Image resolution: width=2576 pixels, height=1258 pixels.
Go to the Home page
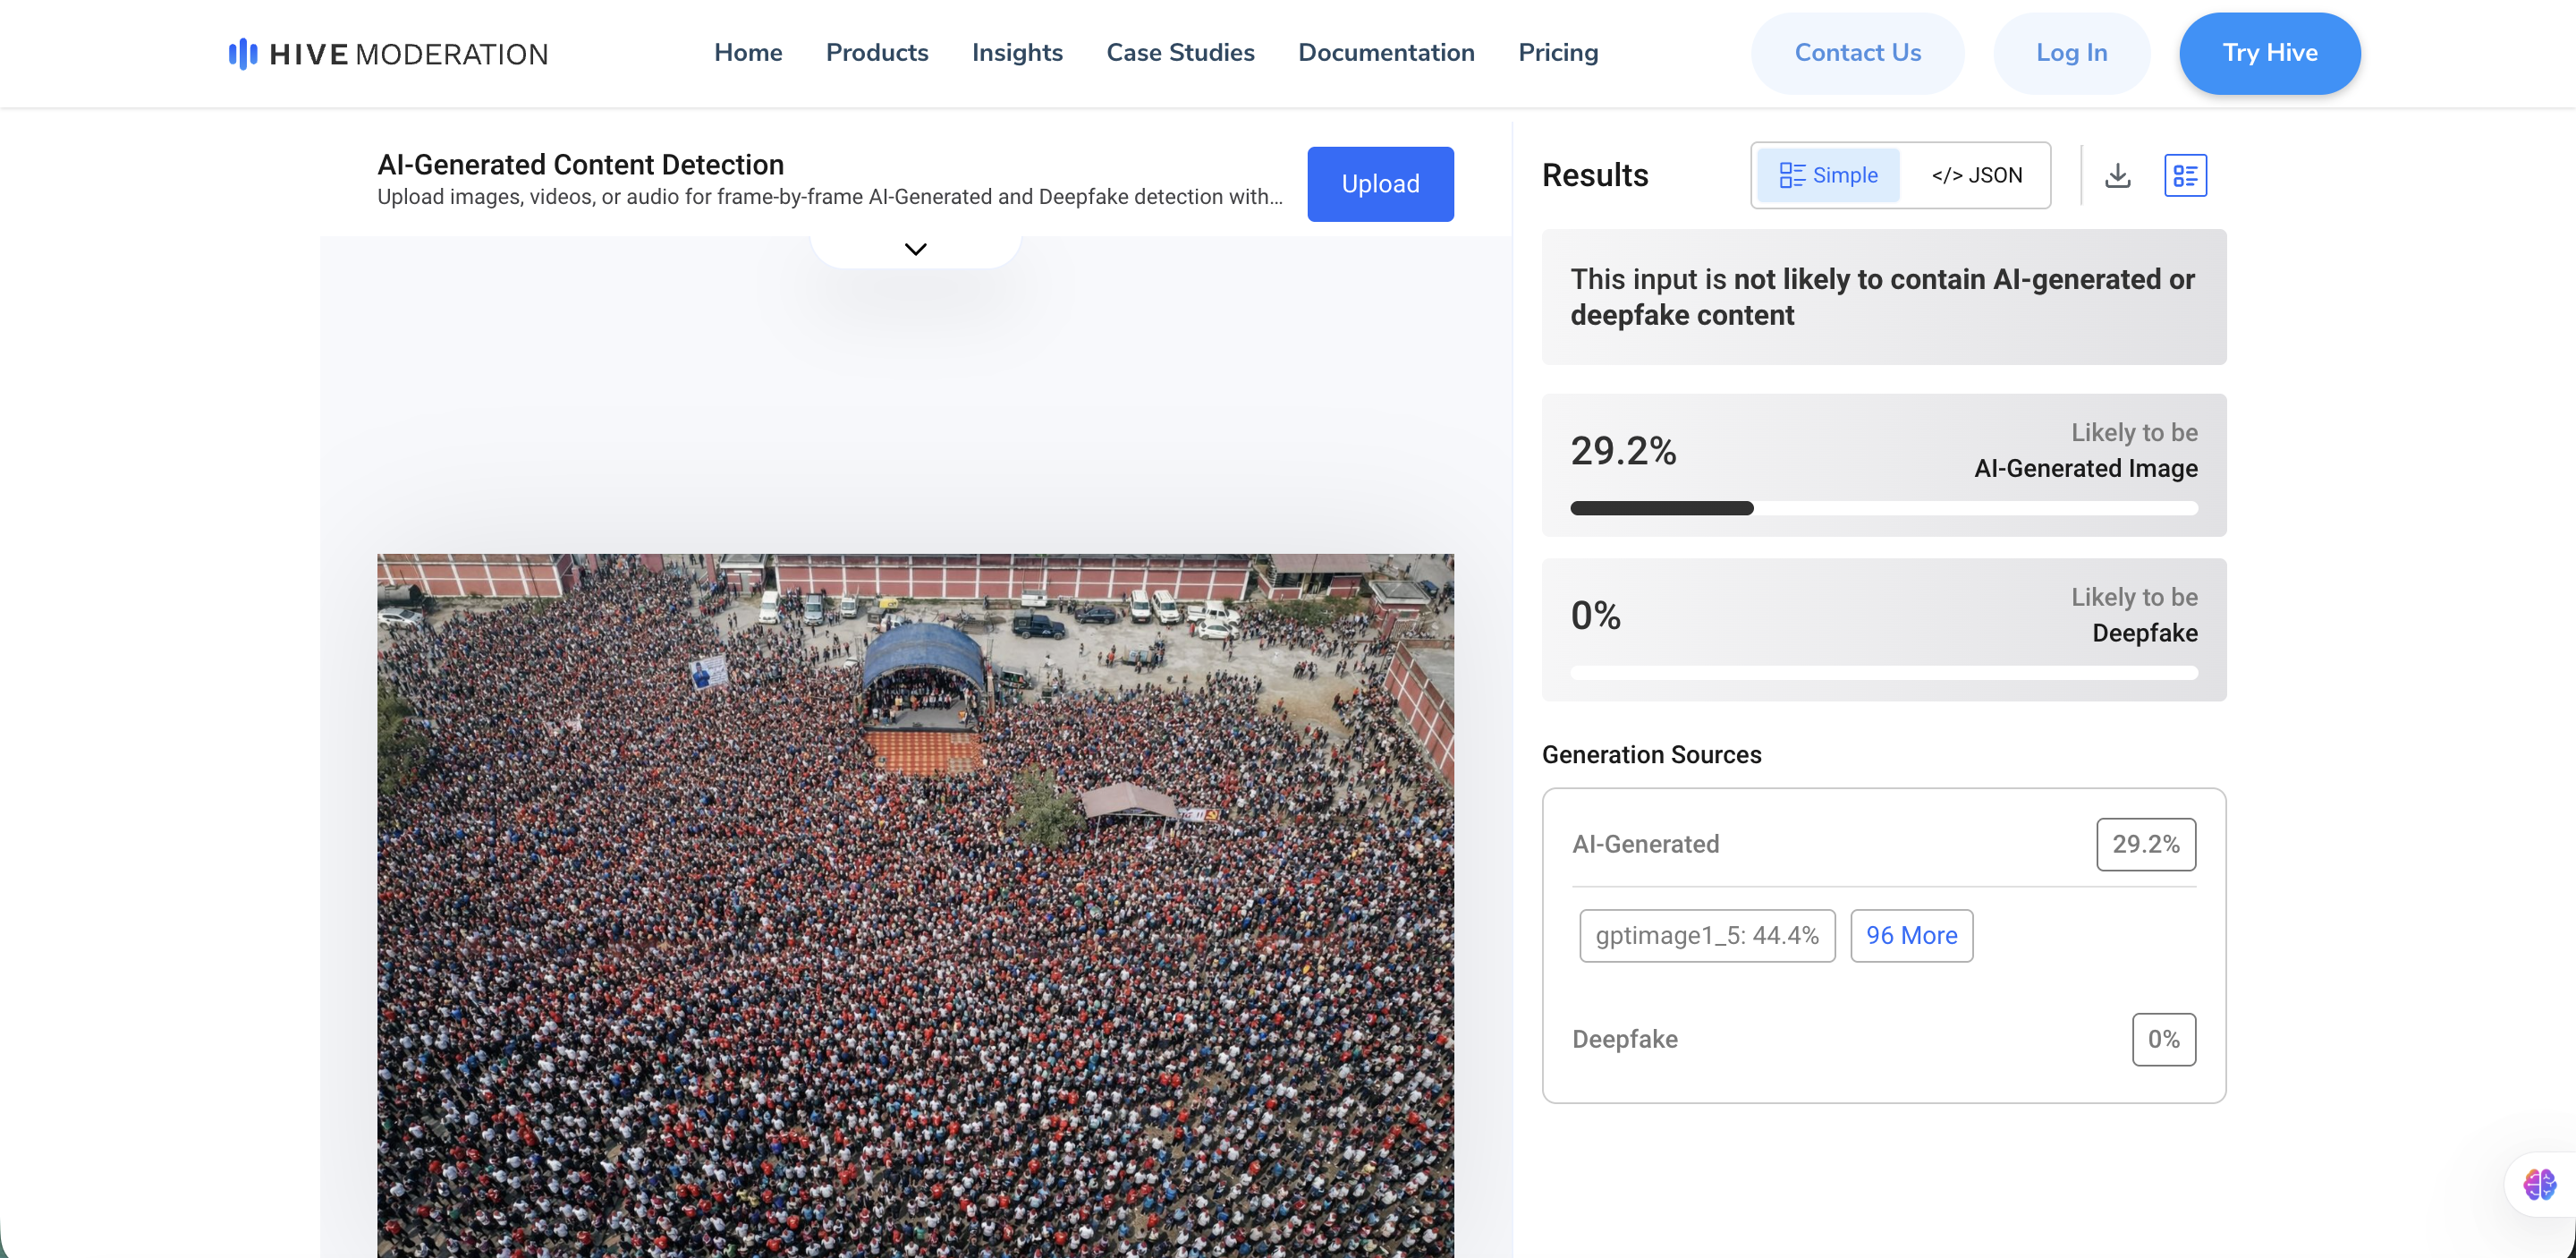point(747,53)
